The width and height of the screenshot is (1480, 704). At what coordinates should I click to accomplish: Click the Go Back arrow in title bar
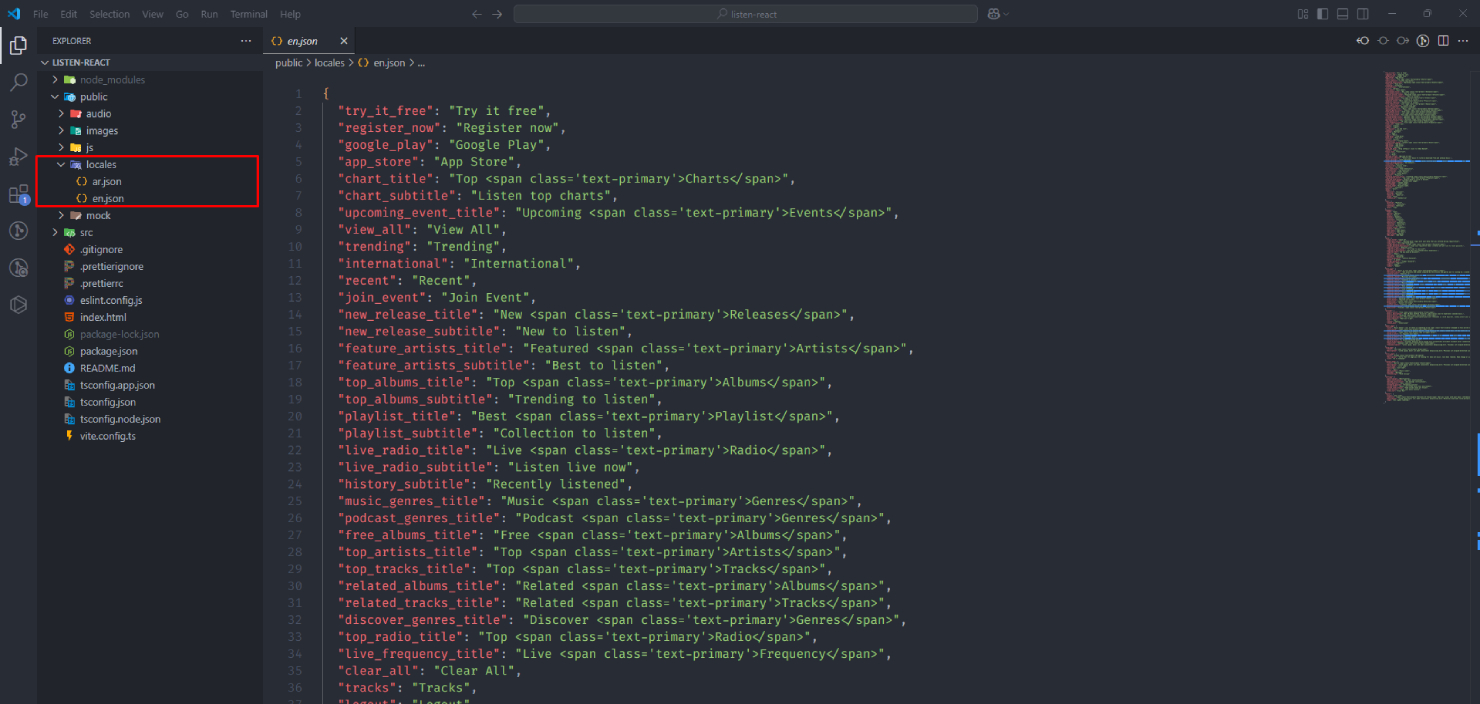(x=477, y=14)
